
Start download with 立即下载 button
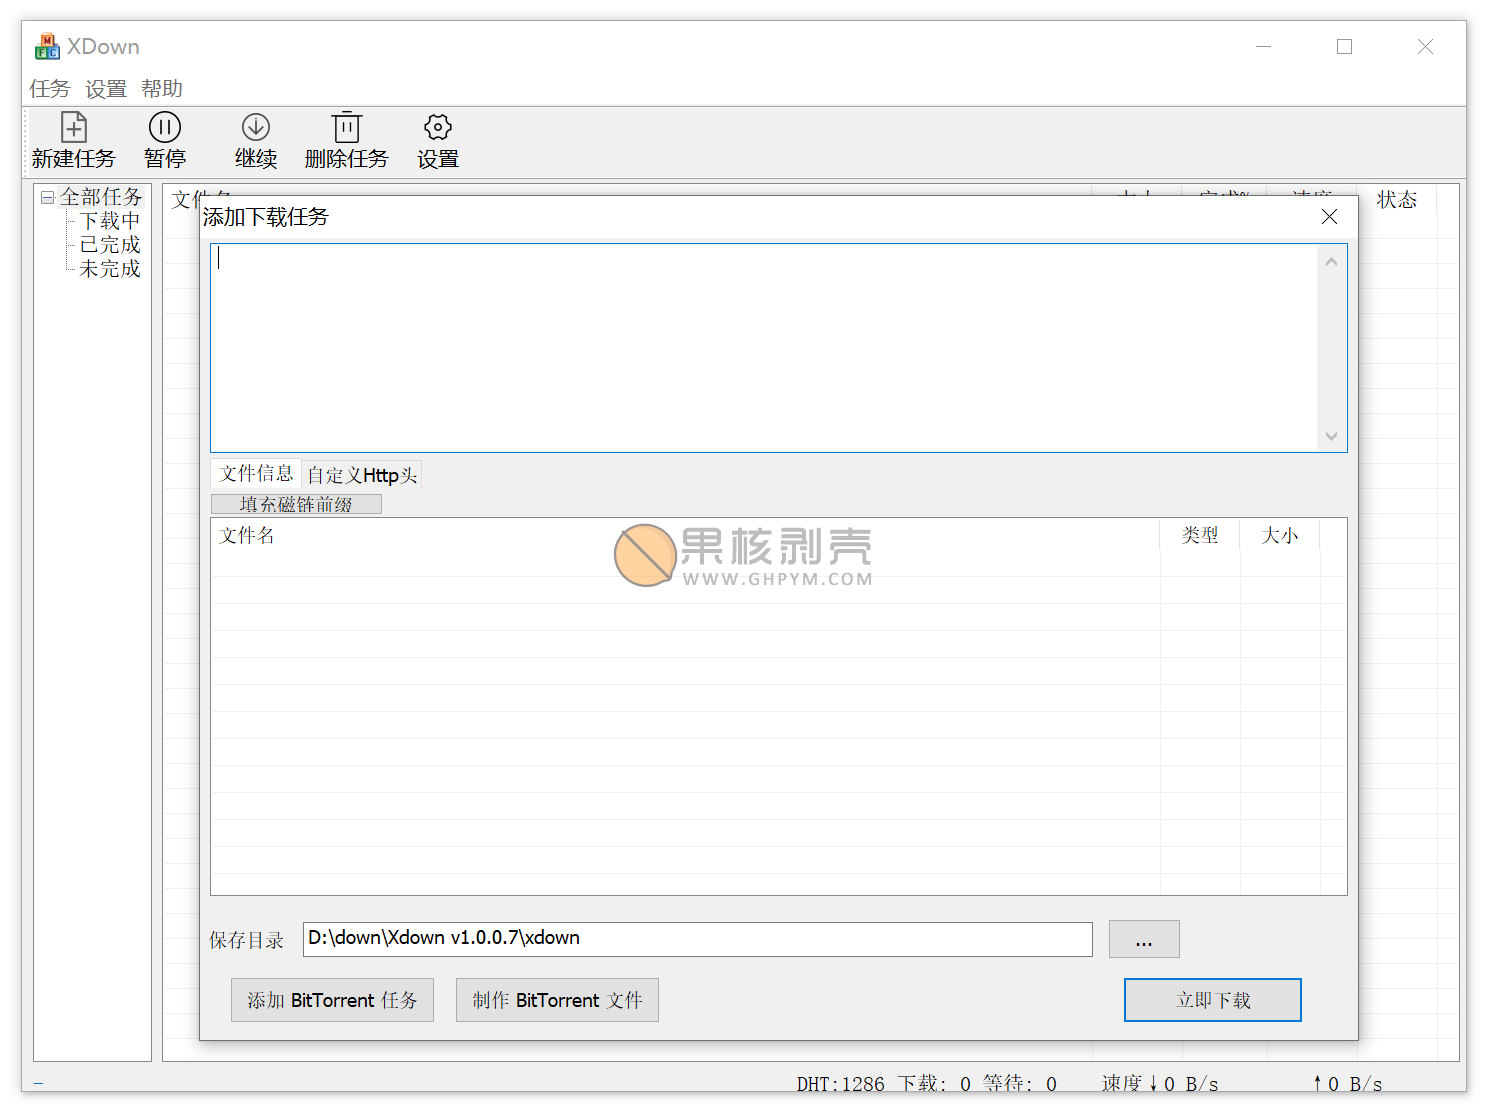pyautogui.click(x=1213, y=1000)
